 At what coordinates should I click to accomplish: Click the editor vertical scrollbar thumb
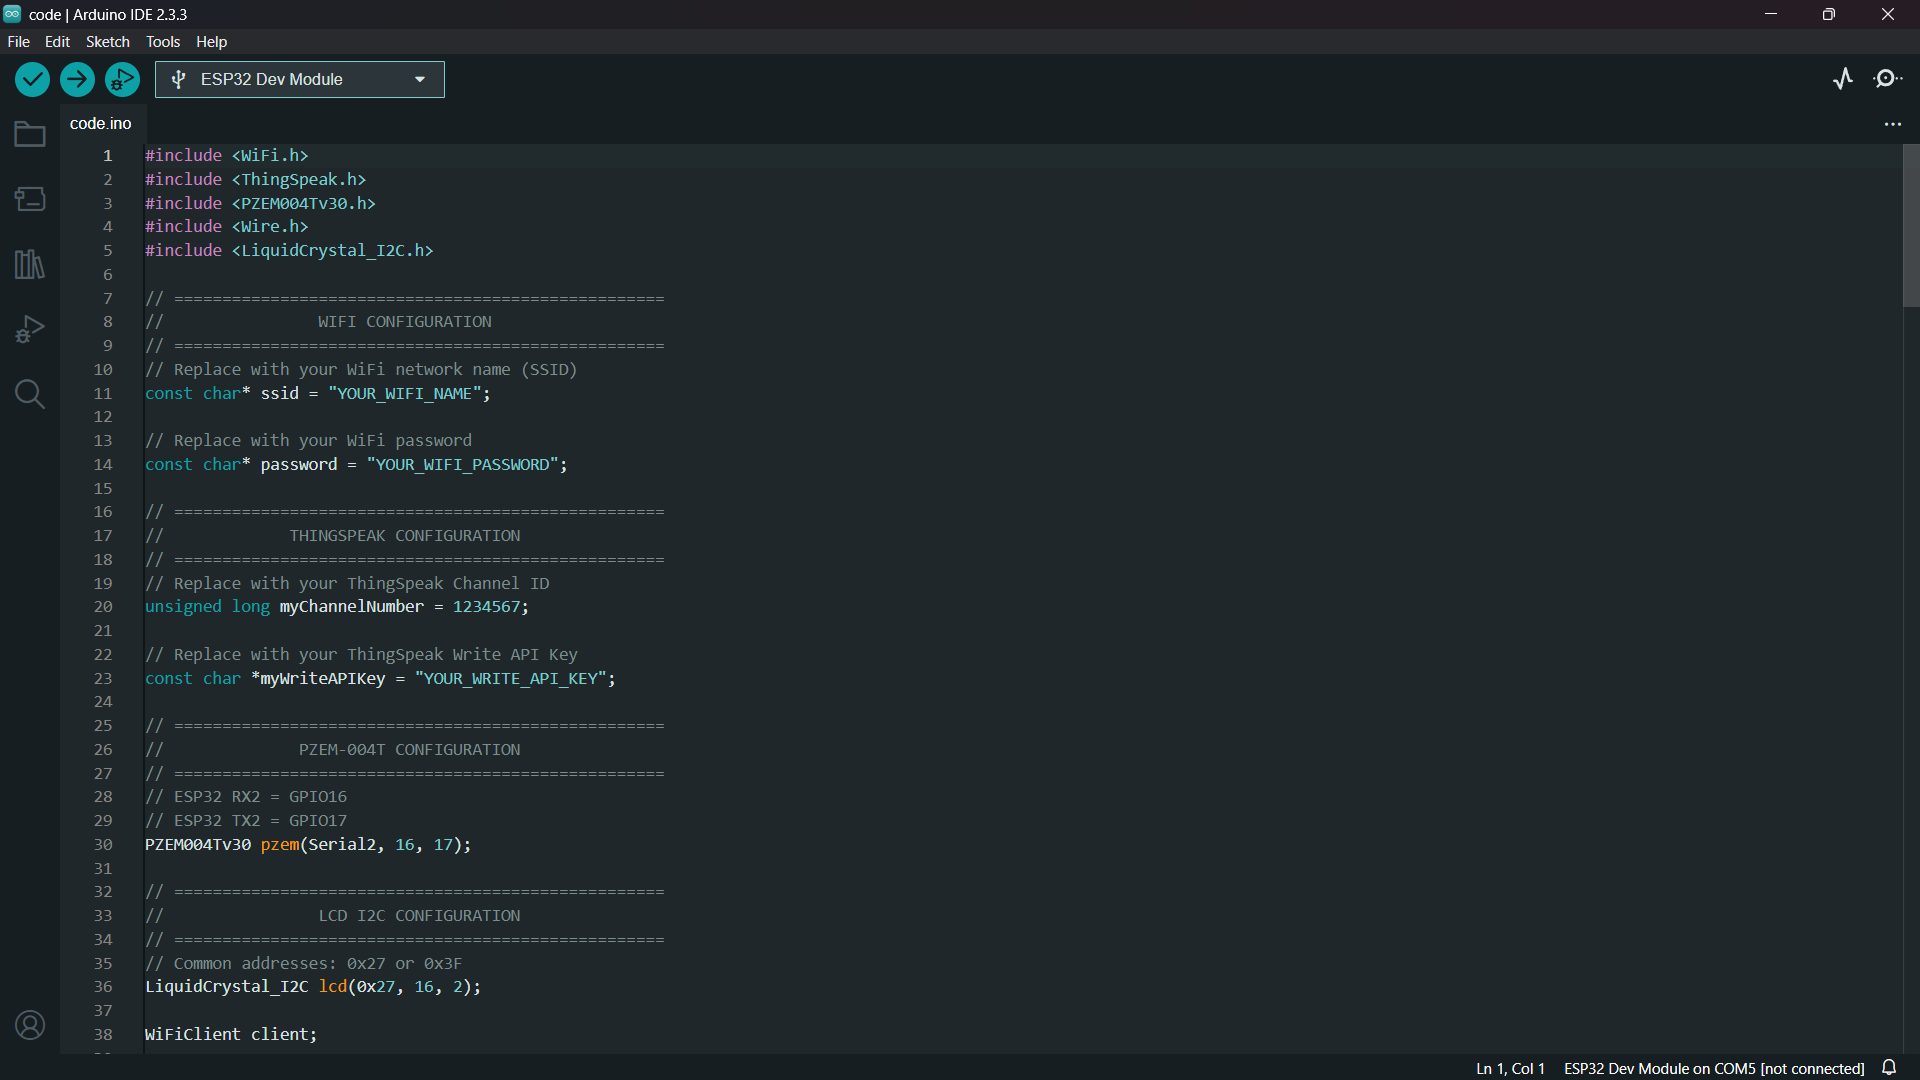1911,225
